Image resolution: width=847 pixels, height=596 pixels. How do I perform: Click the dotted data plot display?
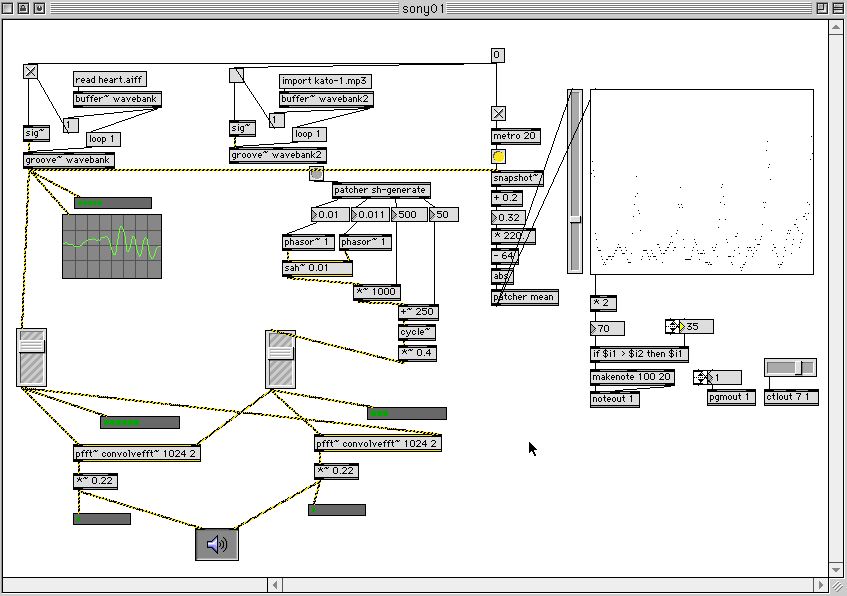point(701,181)
